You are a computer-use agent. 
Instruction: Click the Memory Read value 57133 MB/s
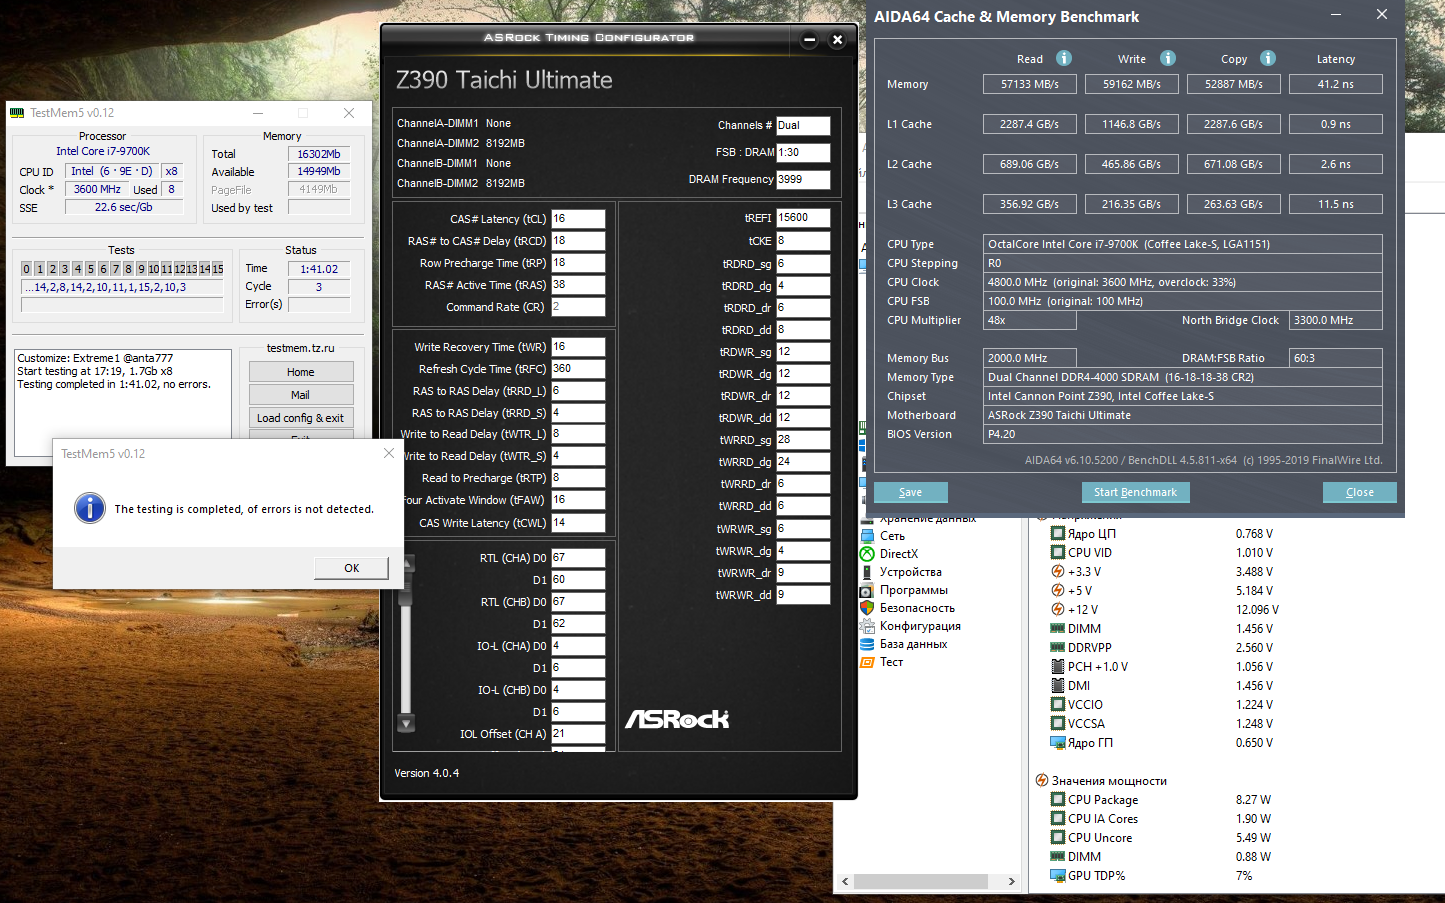(1030, 84)
